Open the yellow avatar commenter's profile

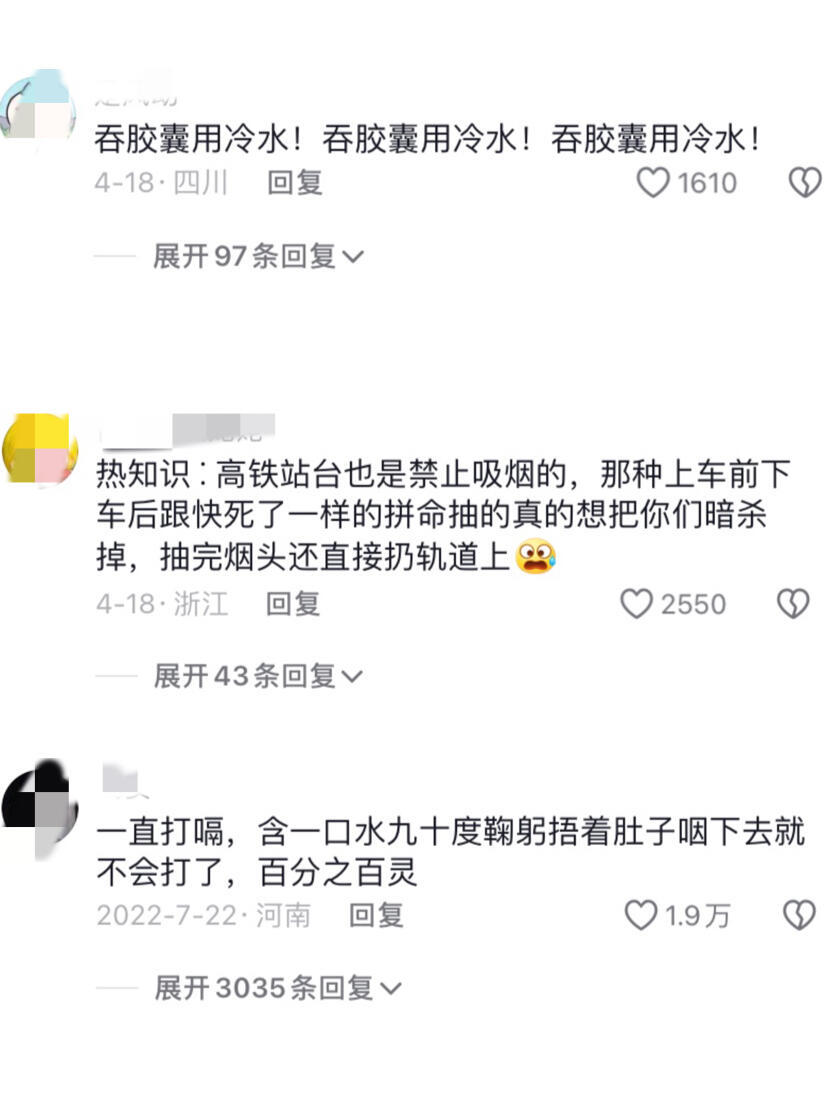[x=39, y=448]
